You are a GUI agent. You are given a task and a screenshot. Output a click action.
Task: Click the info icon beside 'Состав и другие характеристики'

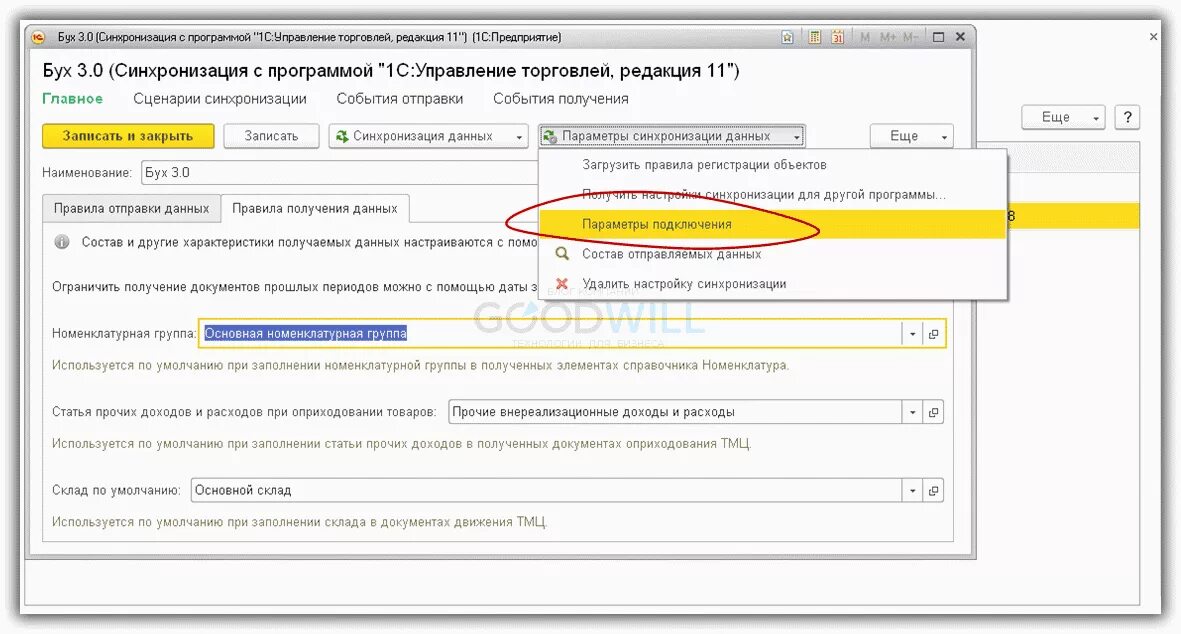click(x=63, y=242)
